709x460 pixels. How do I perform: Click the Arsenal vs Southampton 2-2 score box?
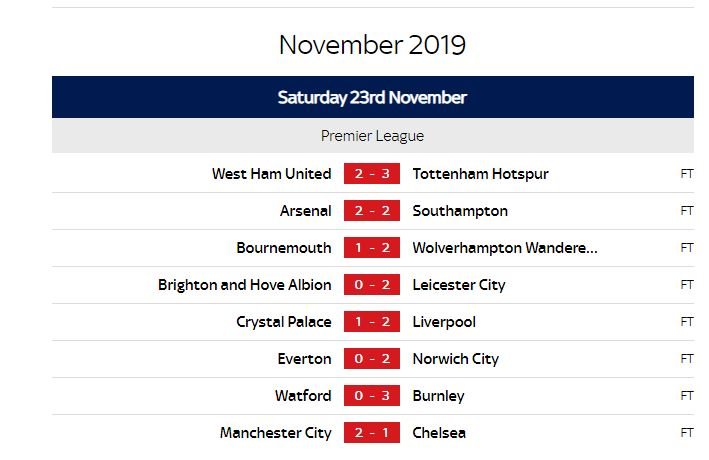(x=372, y=211)
